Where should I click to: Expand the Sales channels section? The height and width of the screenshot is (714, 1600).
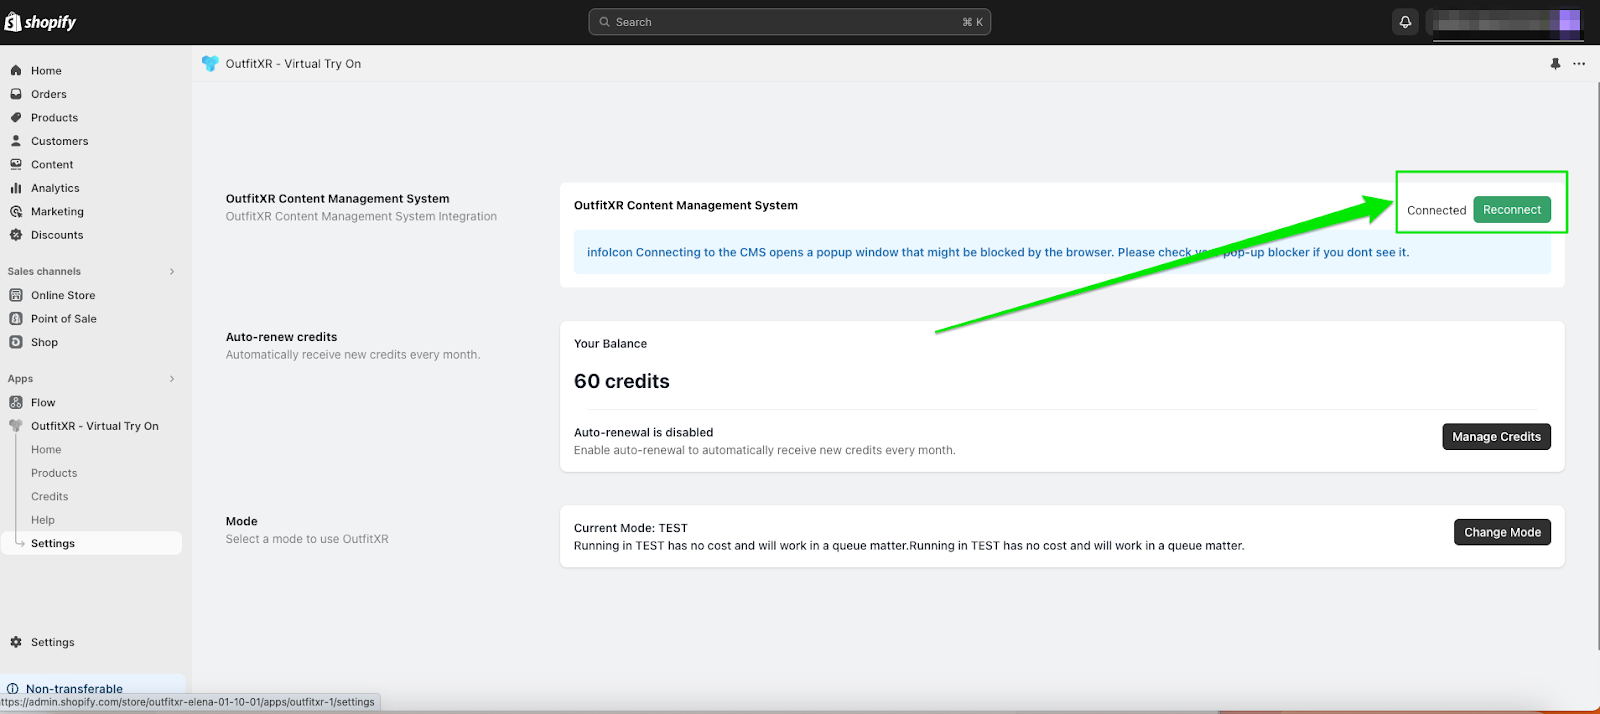pyautogui.click(x=172, y=271)
